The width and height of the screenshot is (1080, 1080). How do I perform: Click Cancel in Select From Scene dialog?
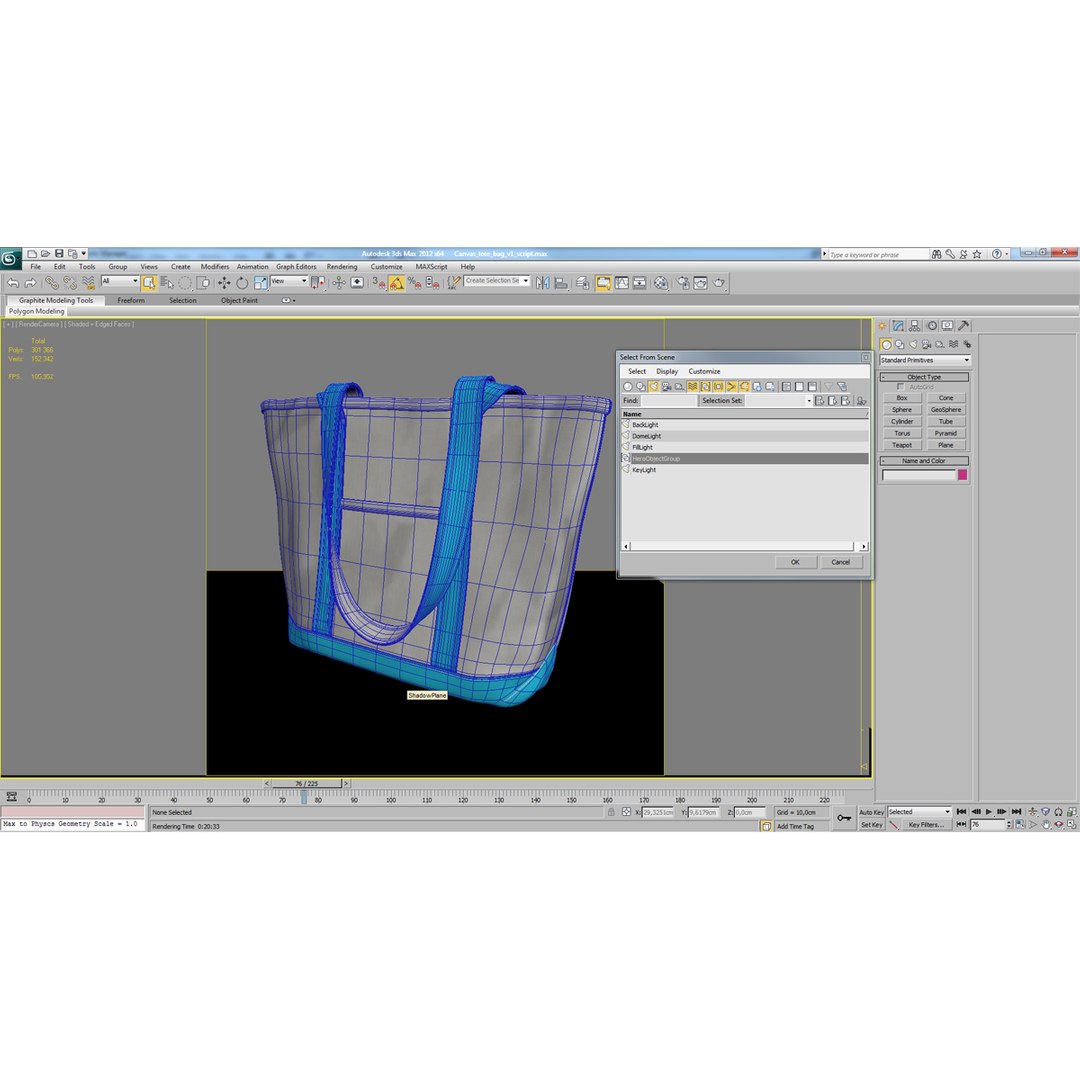[840, 562]
